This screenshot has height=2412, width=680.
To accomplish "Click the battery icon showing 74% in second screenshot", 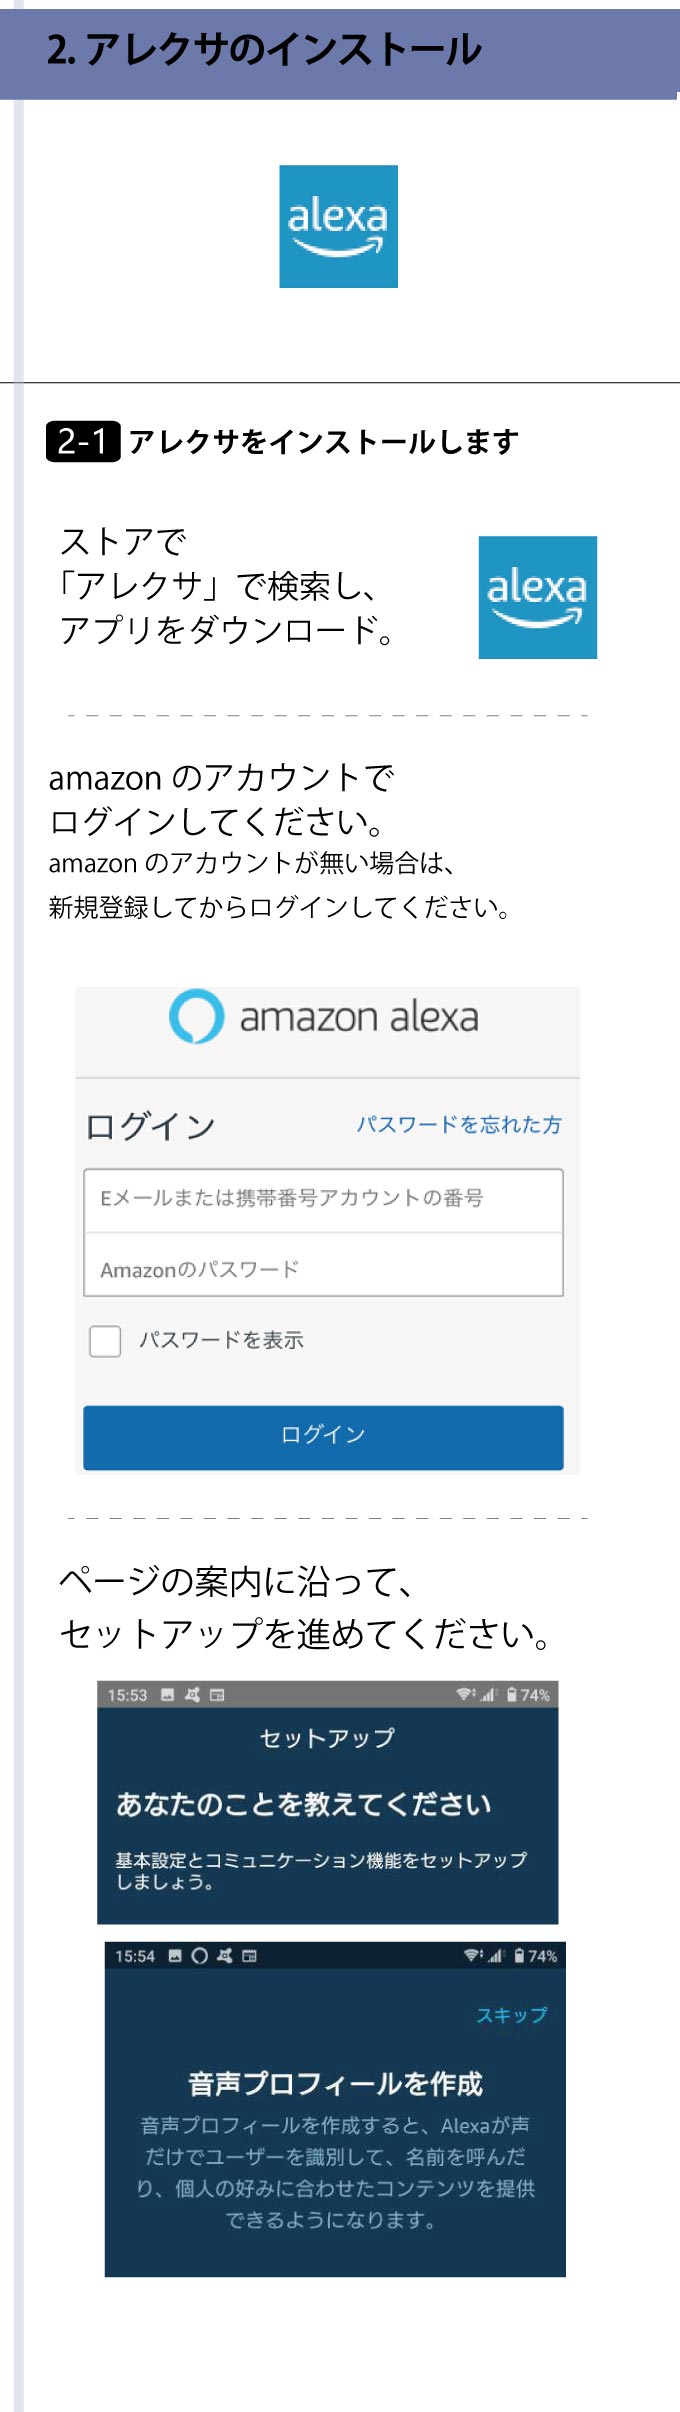I will pyautogui.click(x=519, y=1955).
